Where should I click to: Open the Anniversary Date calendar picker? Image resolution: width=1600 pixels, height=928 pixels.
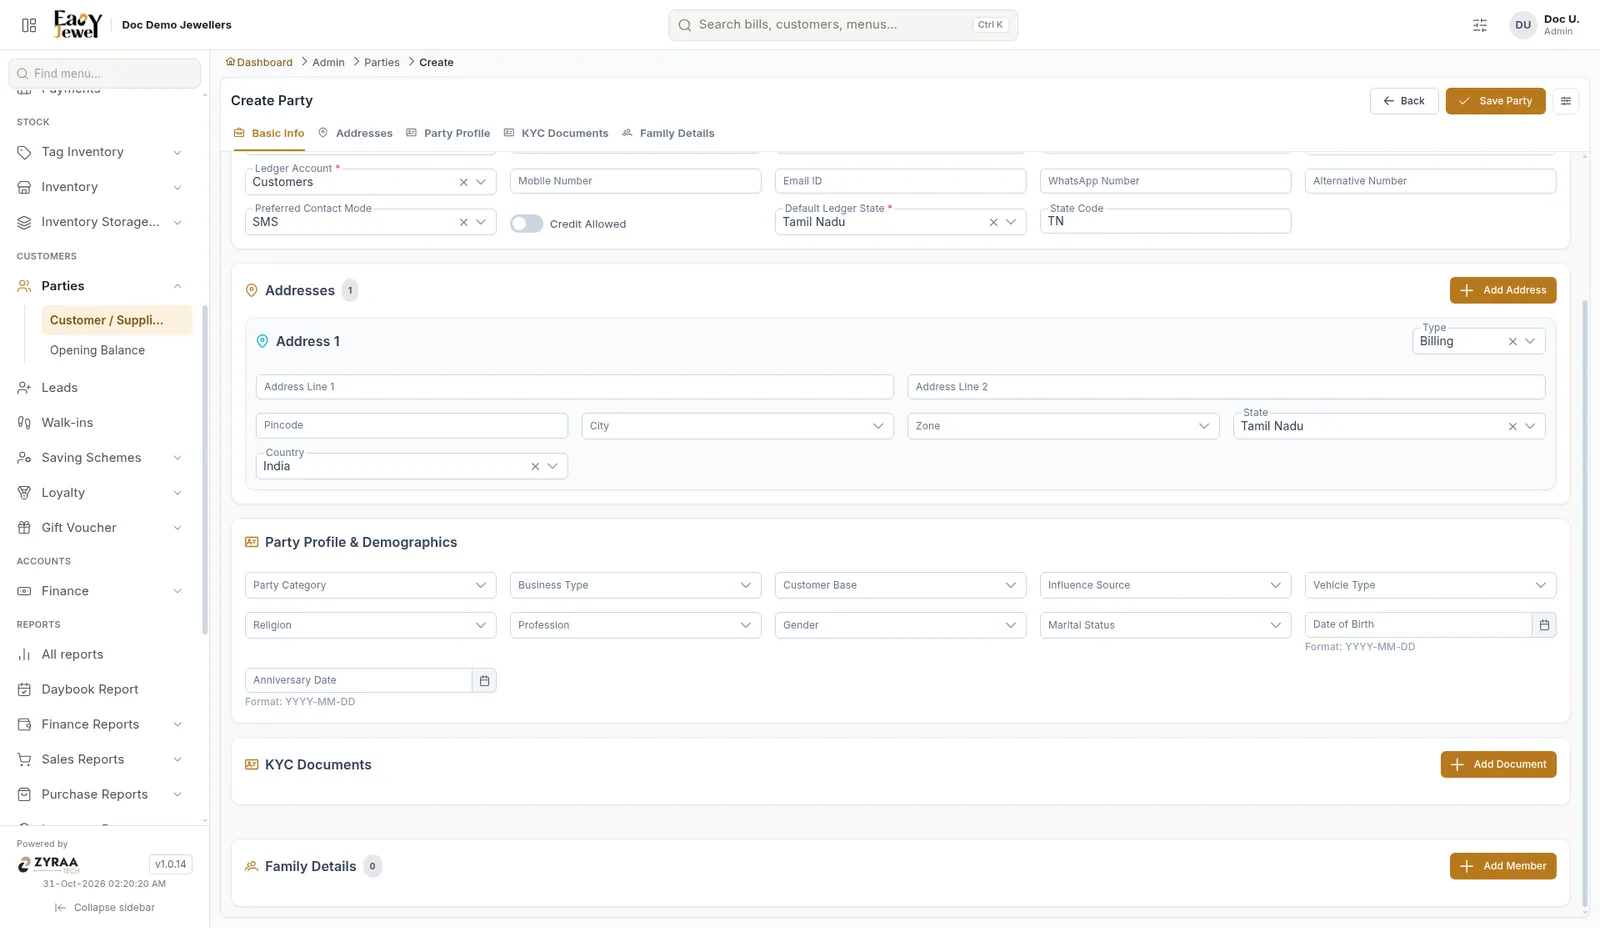coord(484,681)
